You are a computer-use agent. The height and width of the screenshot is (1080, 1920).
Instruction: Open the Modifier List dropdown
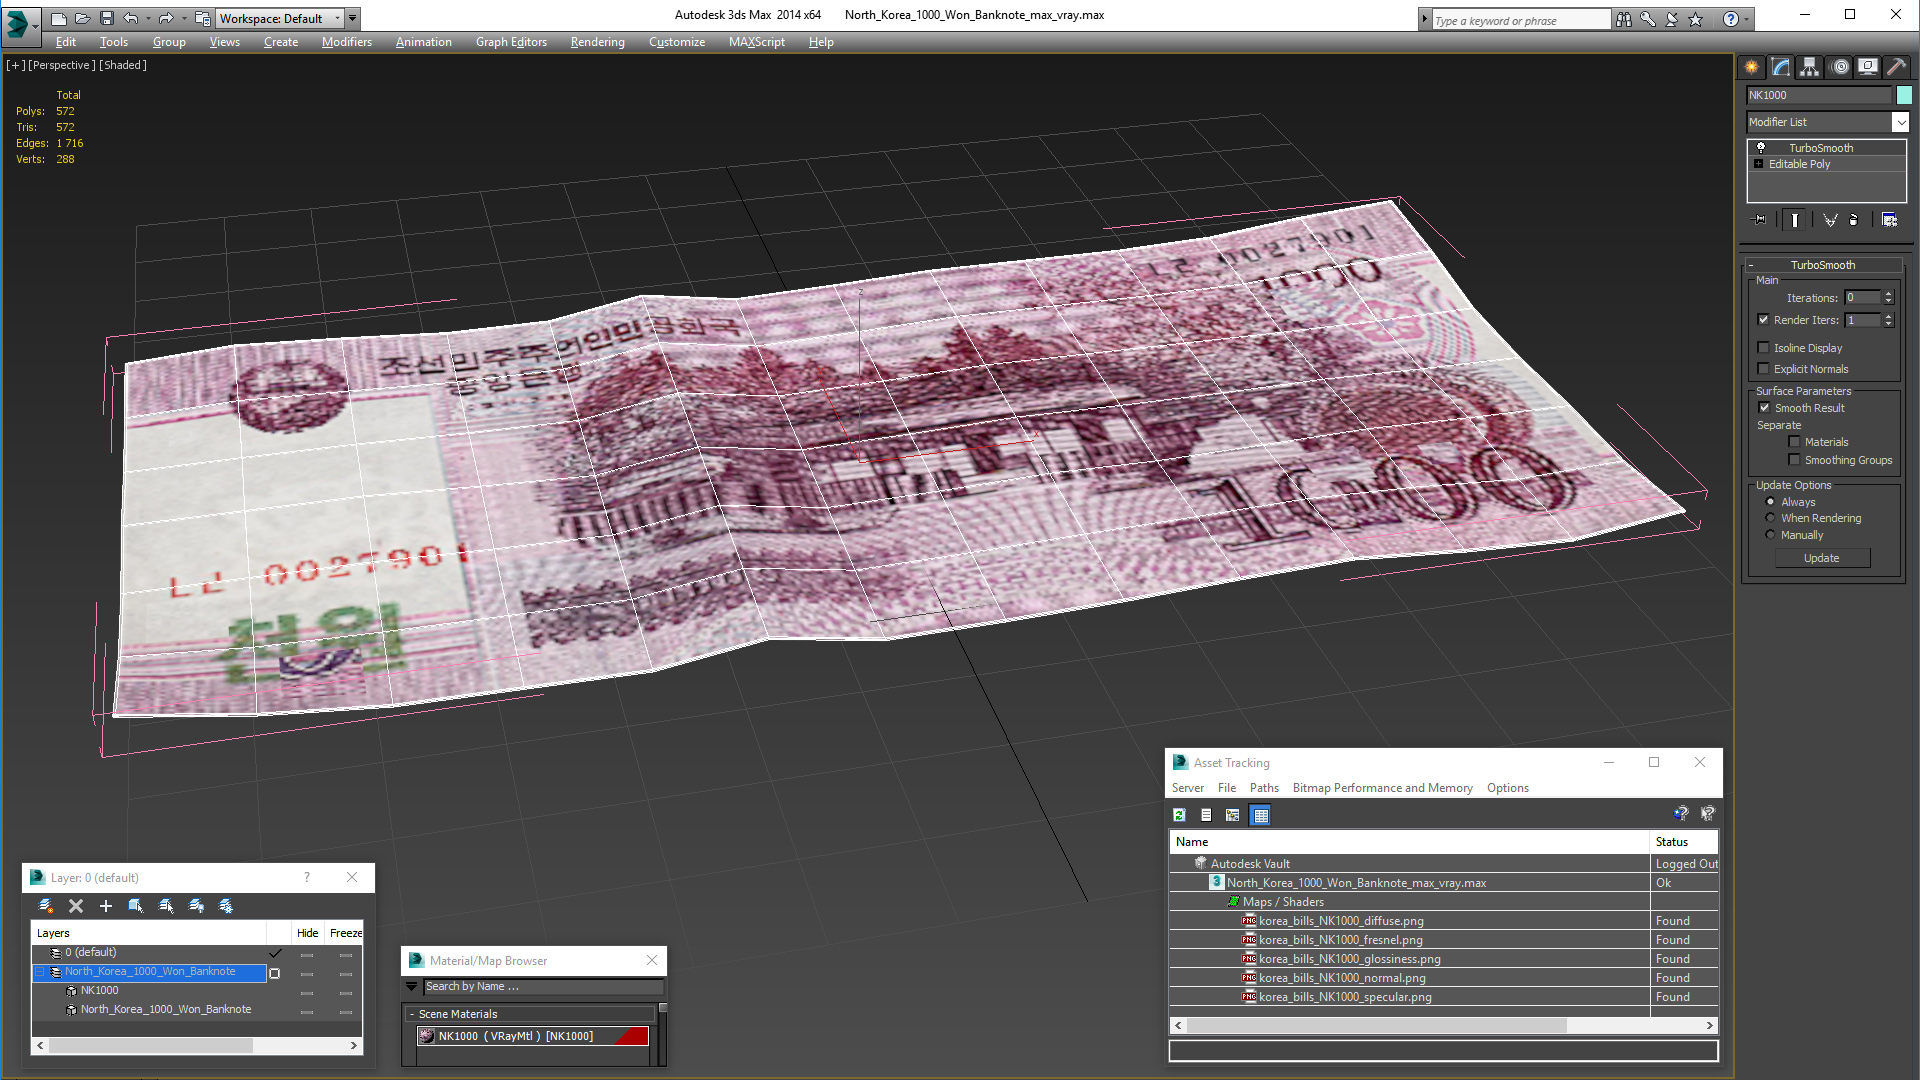[1900, 122]
